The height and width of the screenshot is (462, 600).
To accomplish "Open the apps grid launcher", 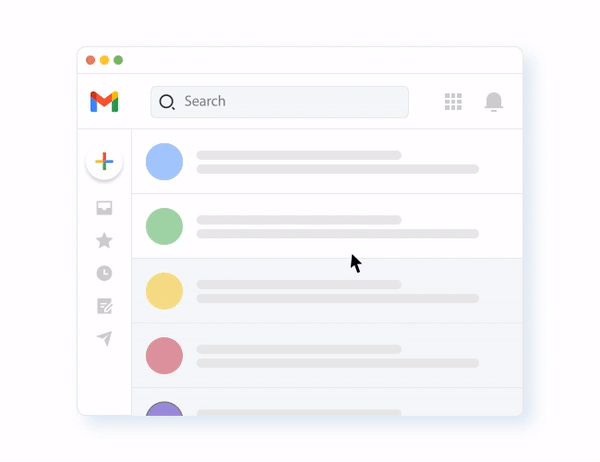I will (x=453, y=101).
